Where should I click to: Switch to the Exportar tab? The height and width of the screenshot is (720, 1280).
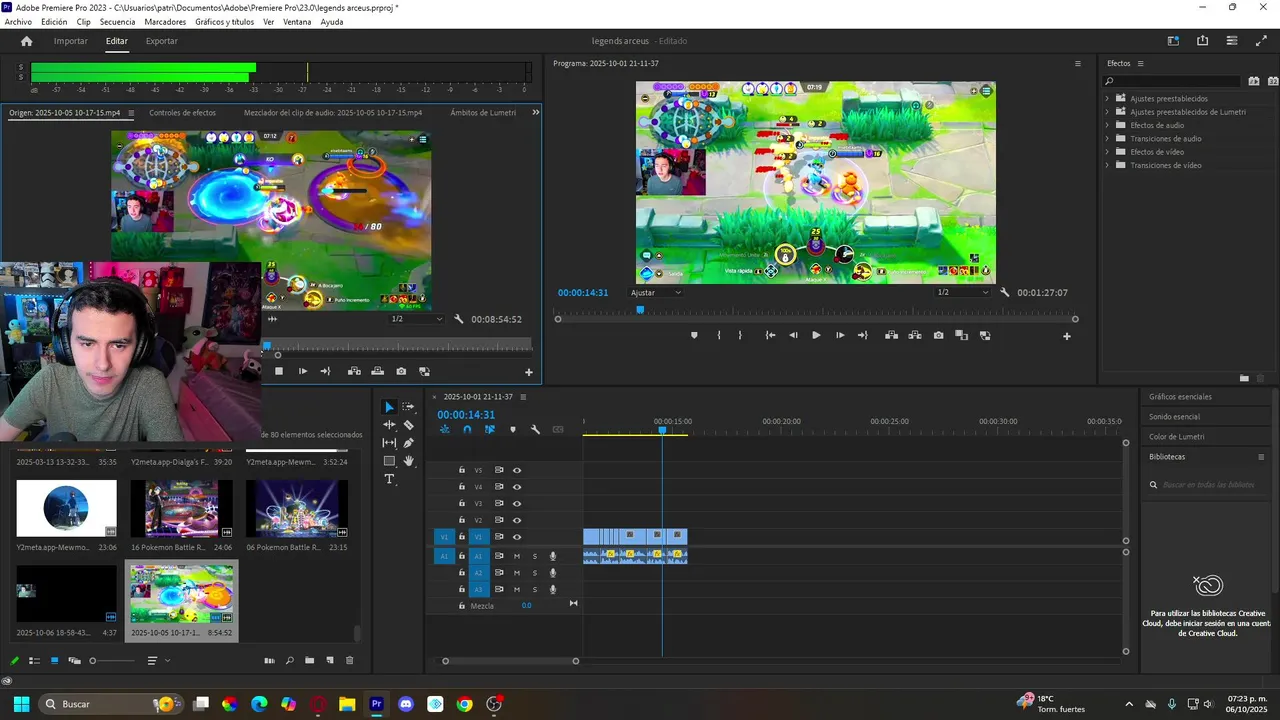[161, 41]
